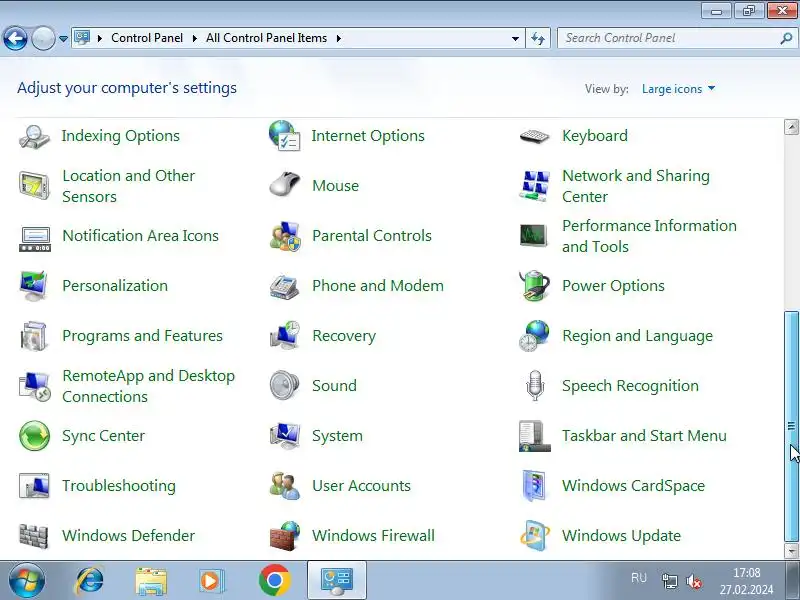Click All Control Panel Items breadcrumb
Viewport: 800px width, 600px height.
pos(266,38)
